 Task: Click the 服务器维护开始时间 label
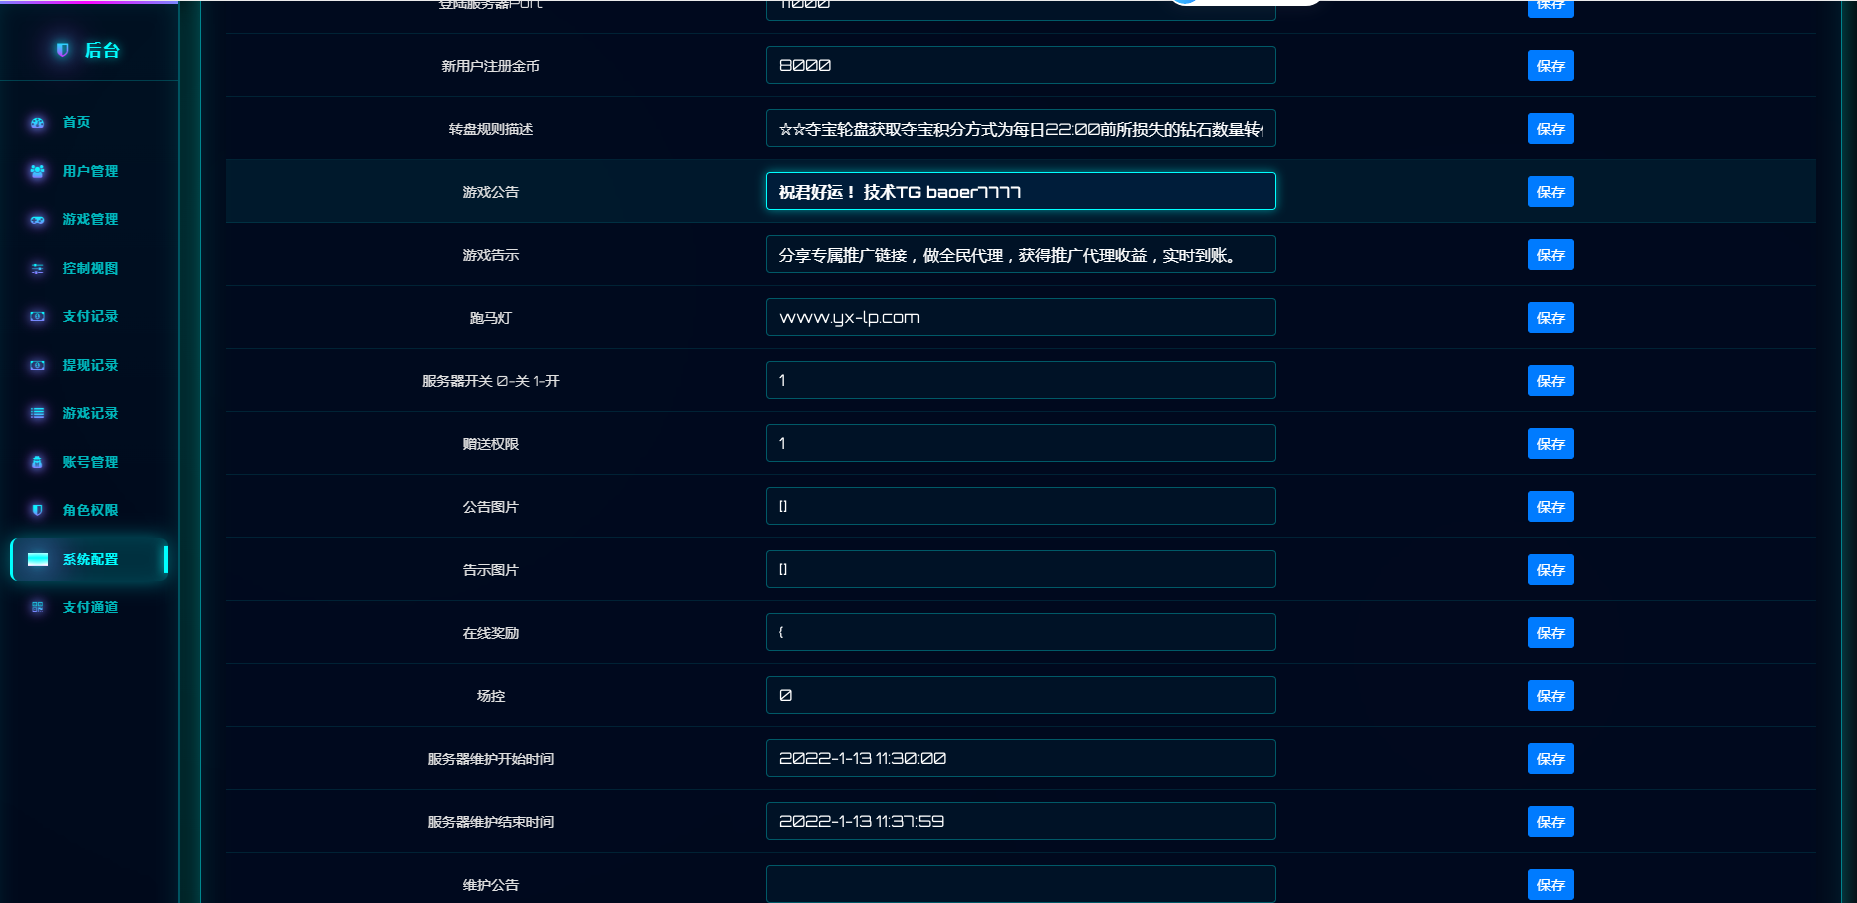point(490,759)
